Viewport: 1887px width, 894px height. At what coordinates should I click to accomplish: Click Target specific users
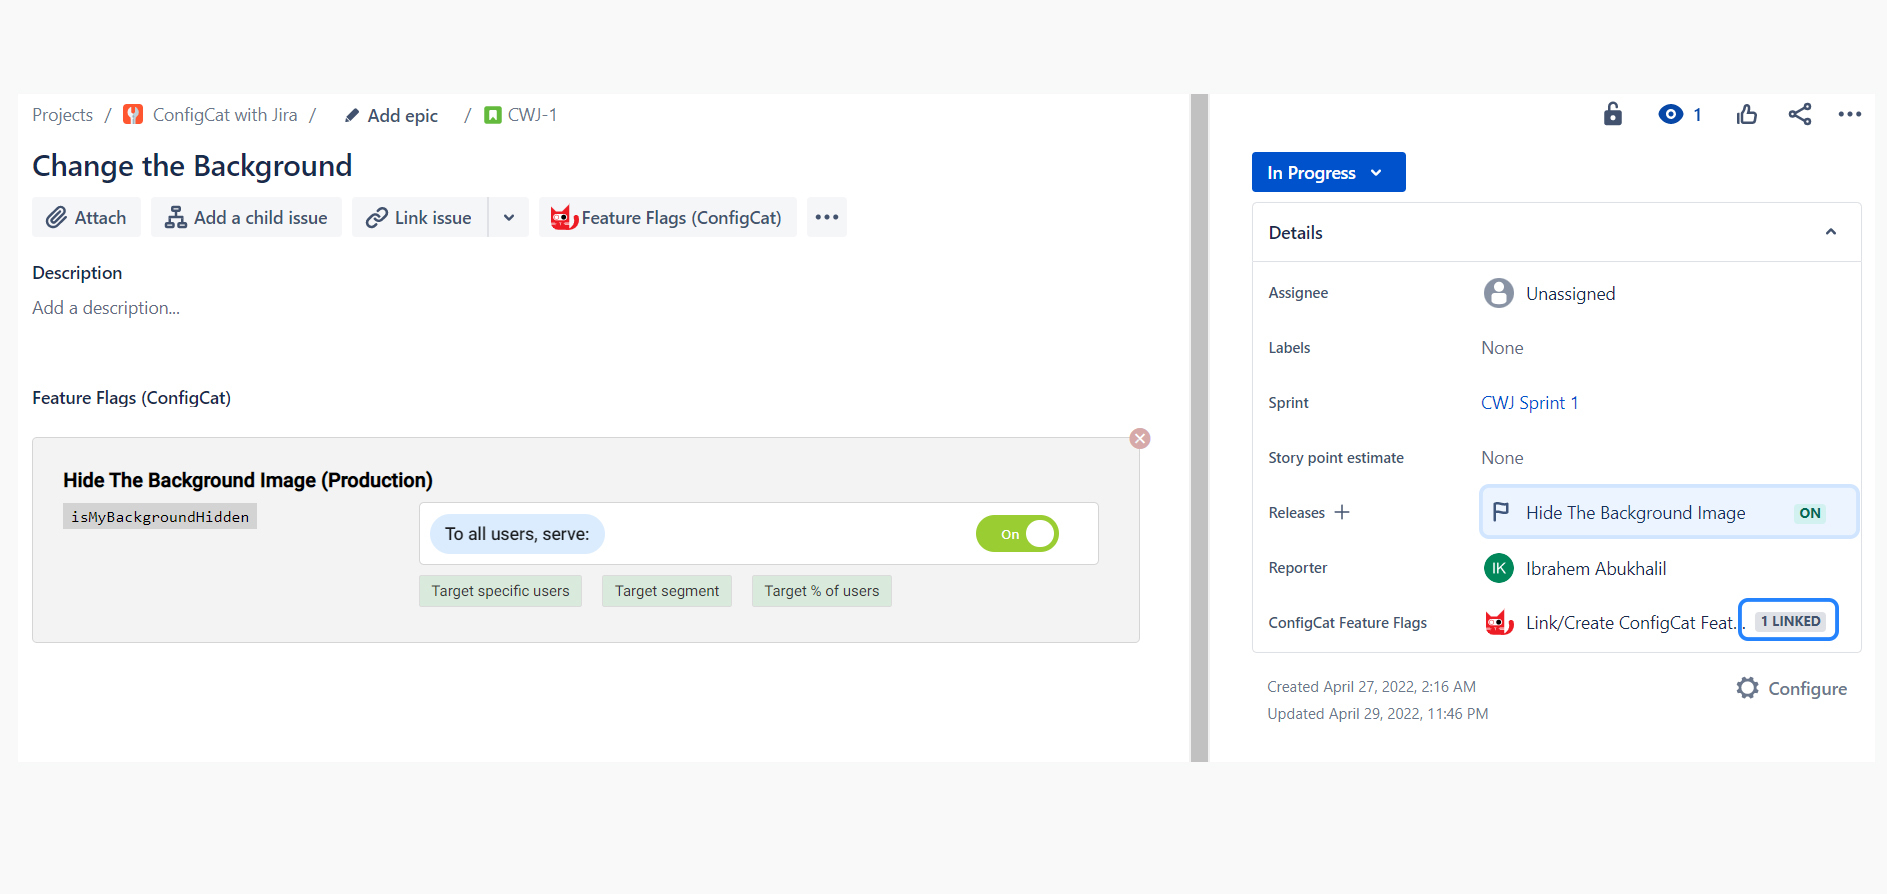click(x=500, y=591)
